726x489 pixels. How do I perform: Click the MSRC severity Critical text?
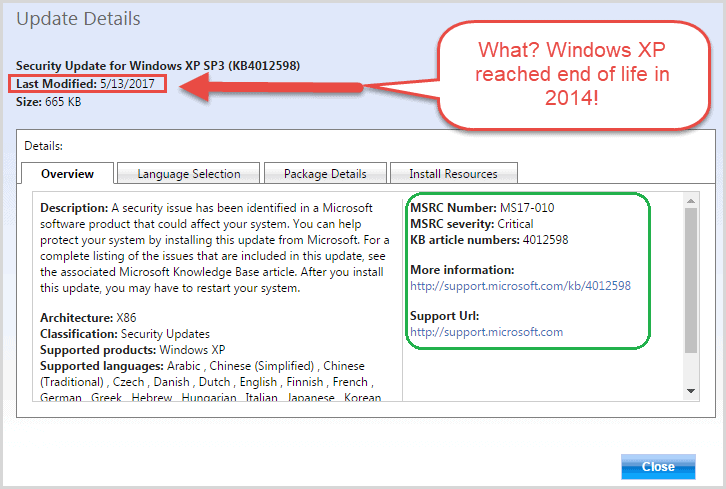click(x=472, y=224)
